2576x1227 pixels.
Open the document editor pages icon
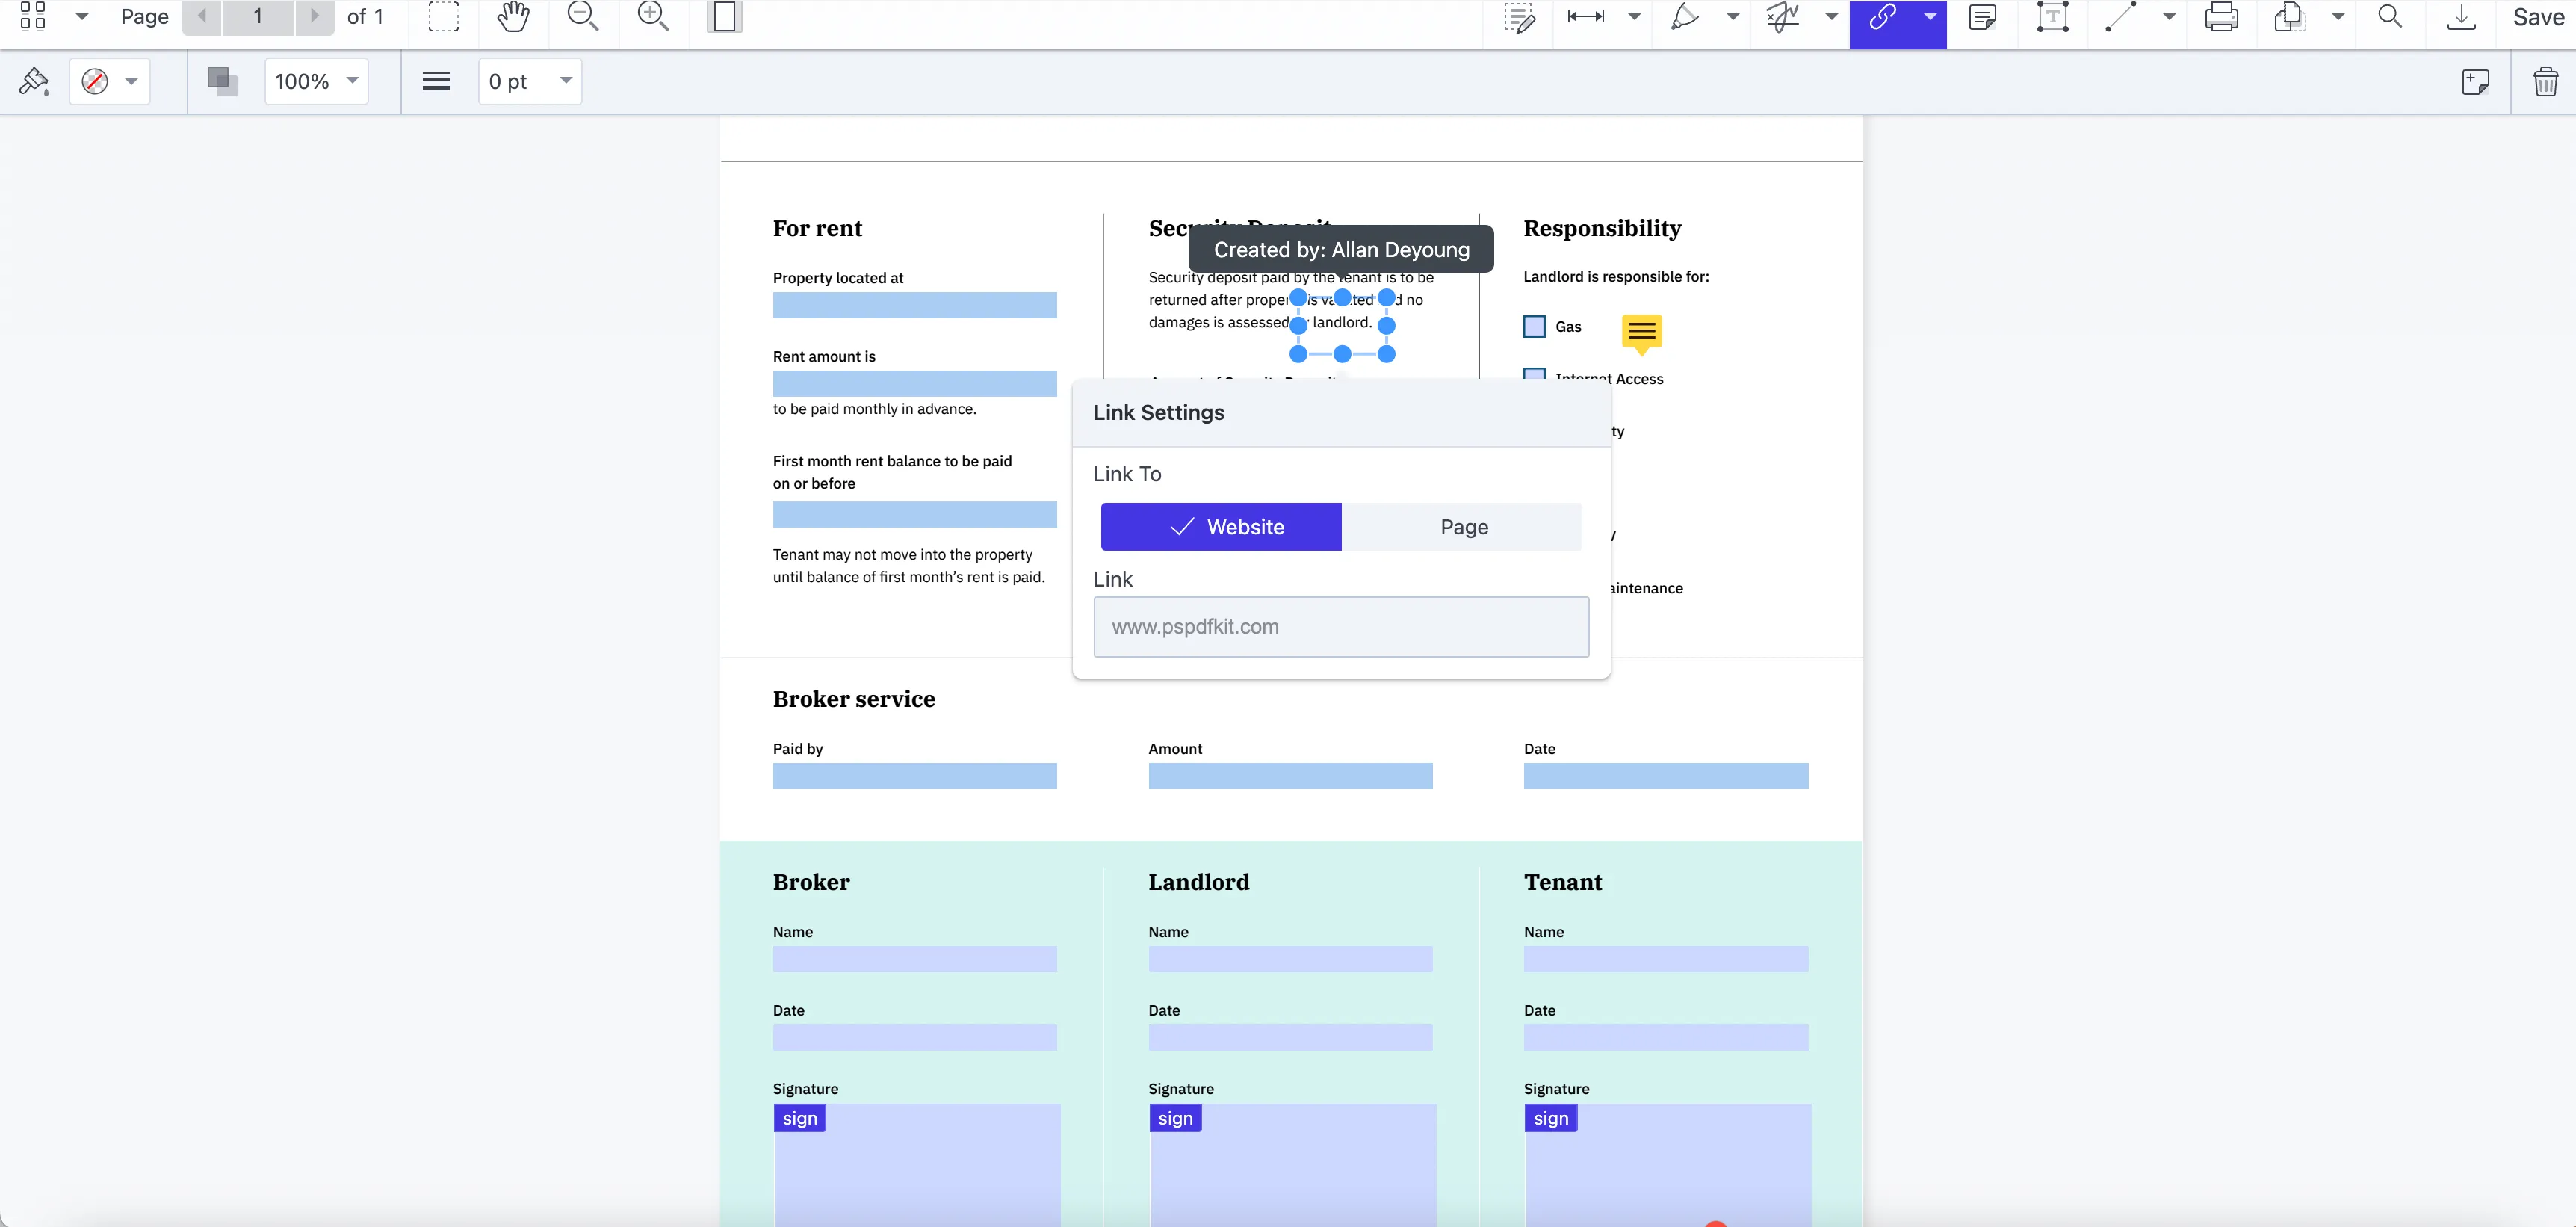[x=2289, y=17]
